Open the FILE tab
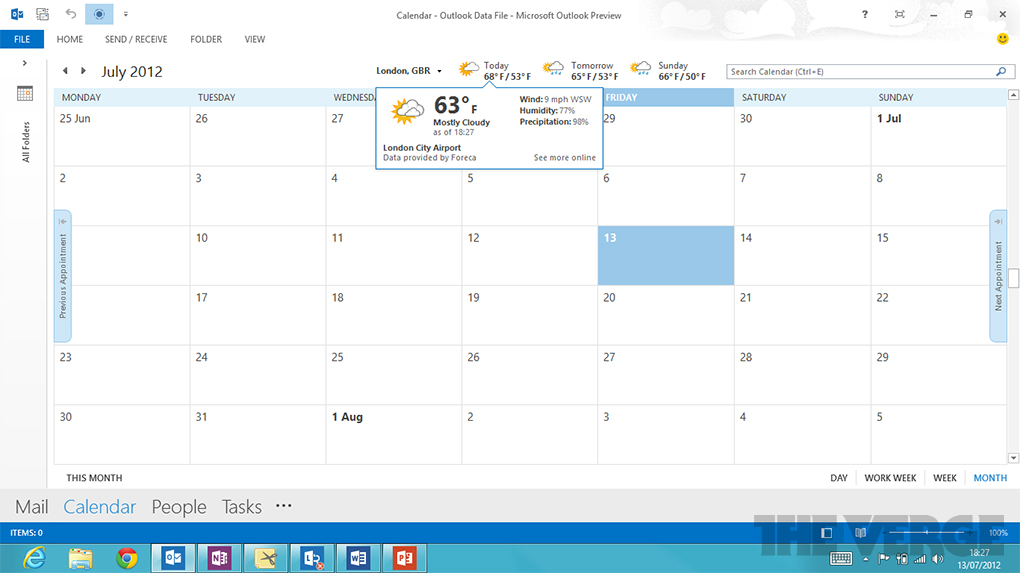This screenshot has width=1020, height=573. [22, 39]
